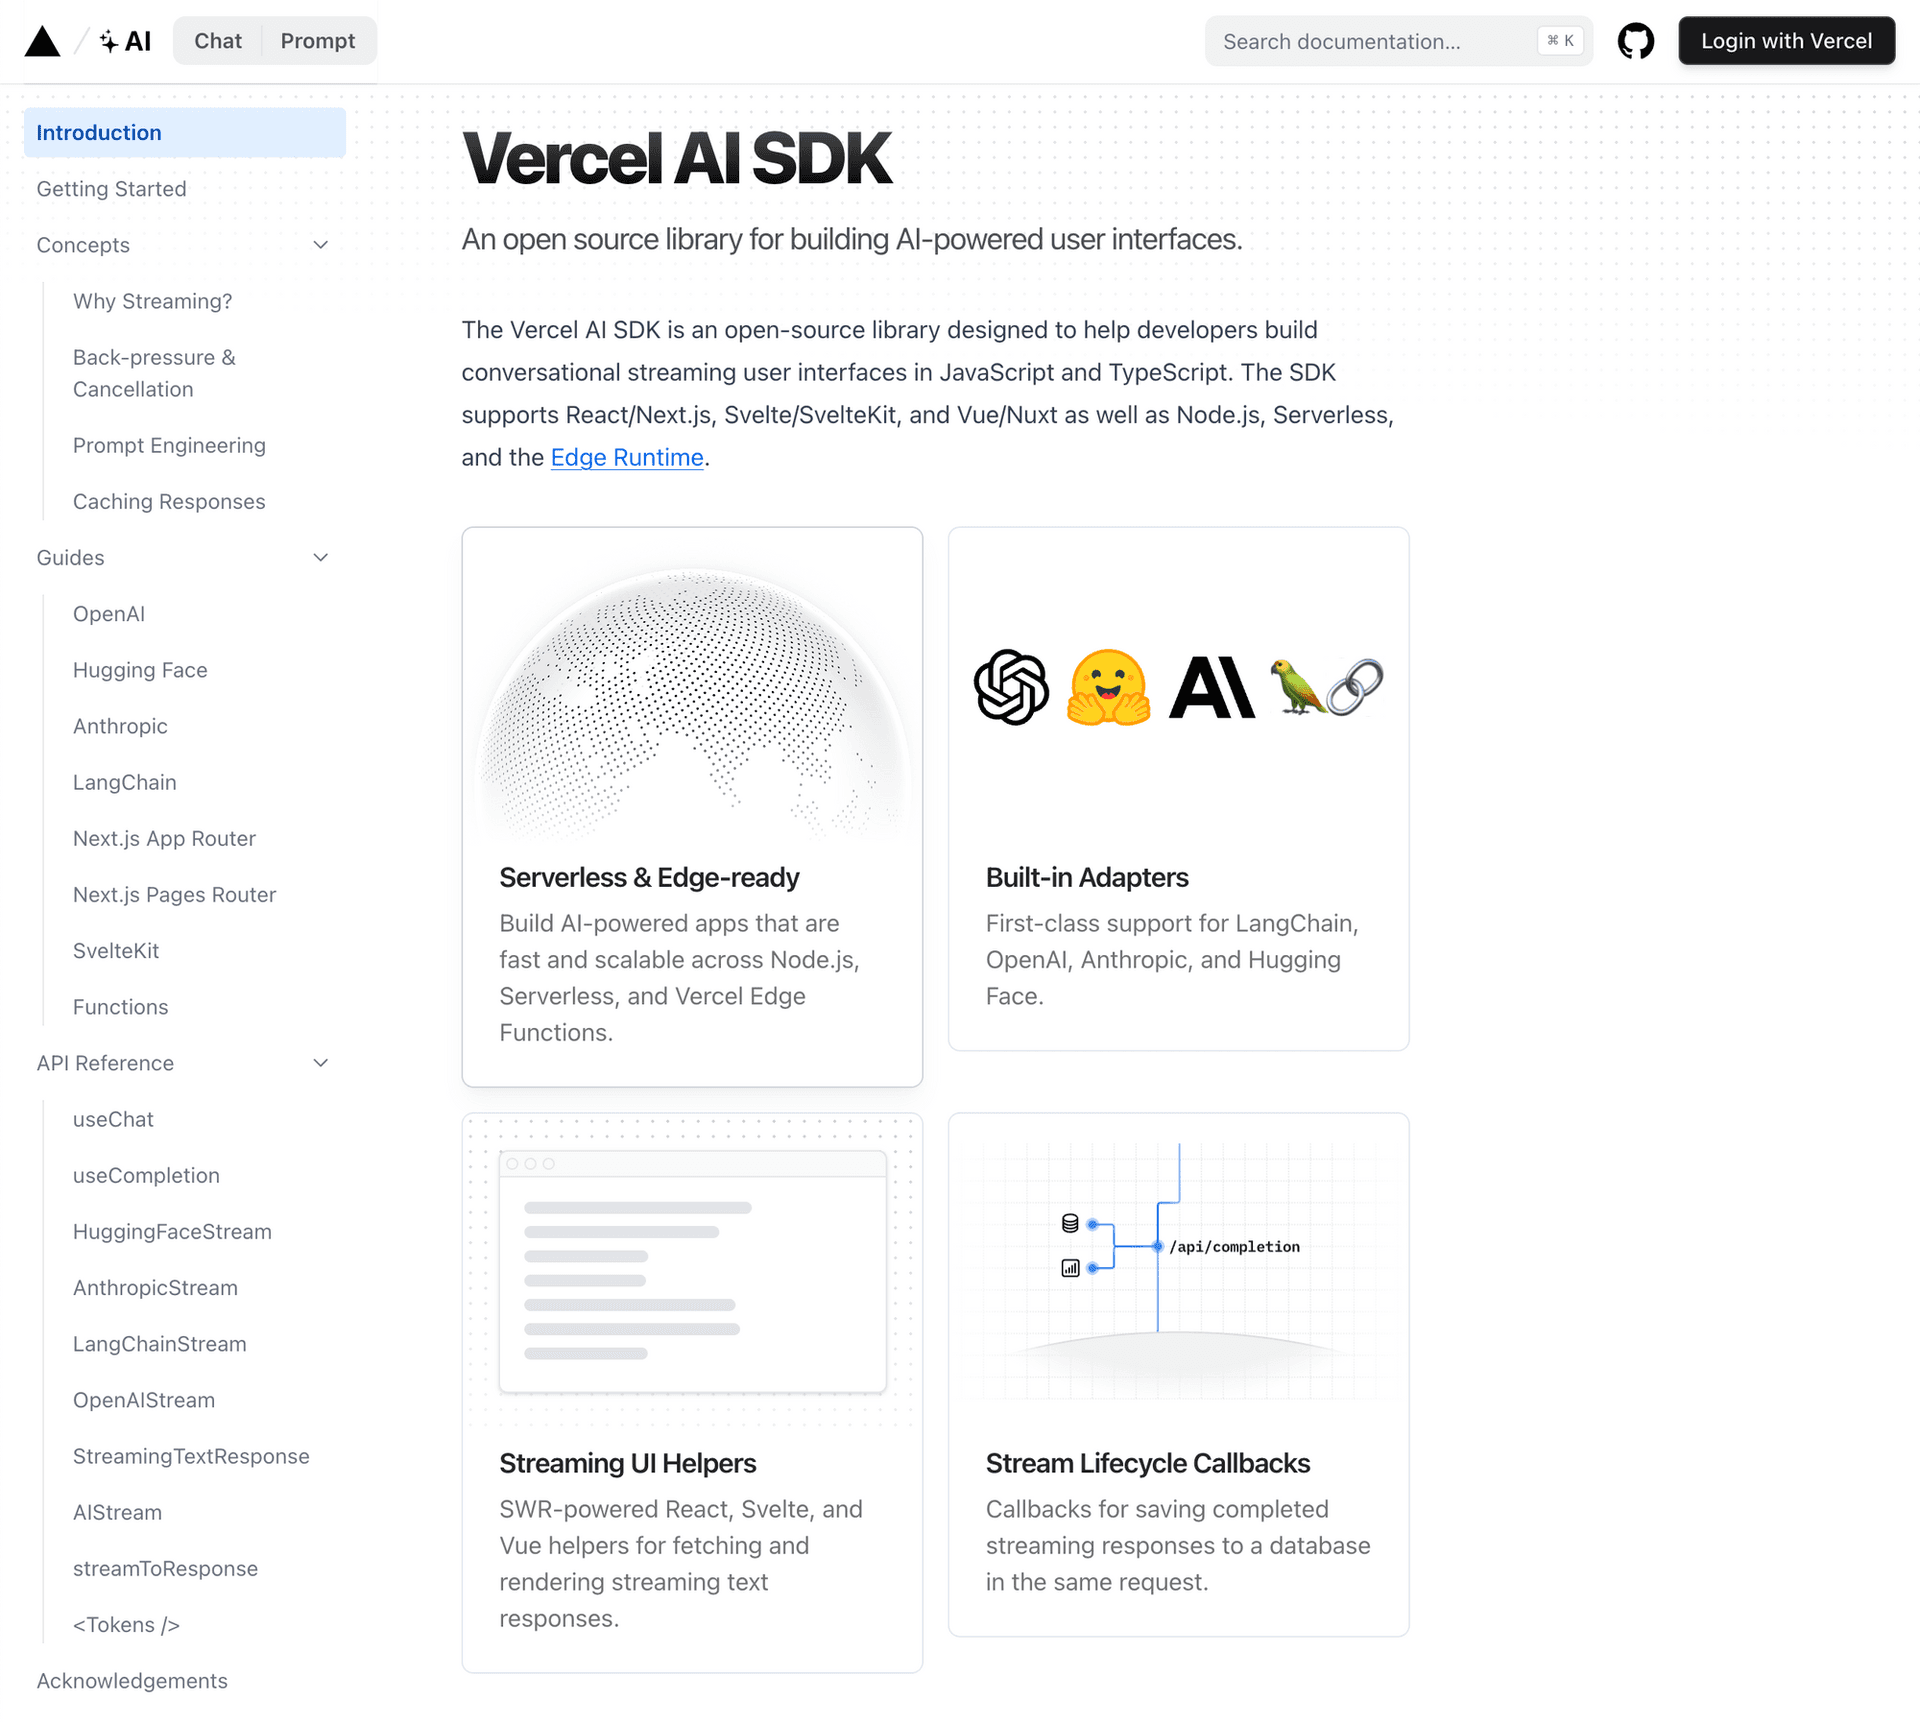Screen dimensions: 1920x1722
Task: Collapse the API Reference chevron
Action: (x=321, y=1063)
